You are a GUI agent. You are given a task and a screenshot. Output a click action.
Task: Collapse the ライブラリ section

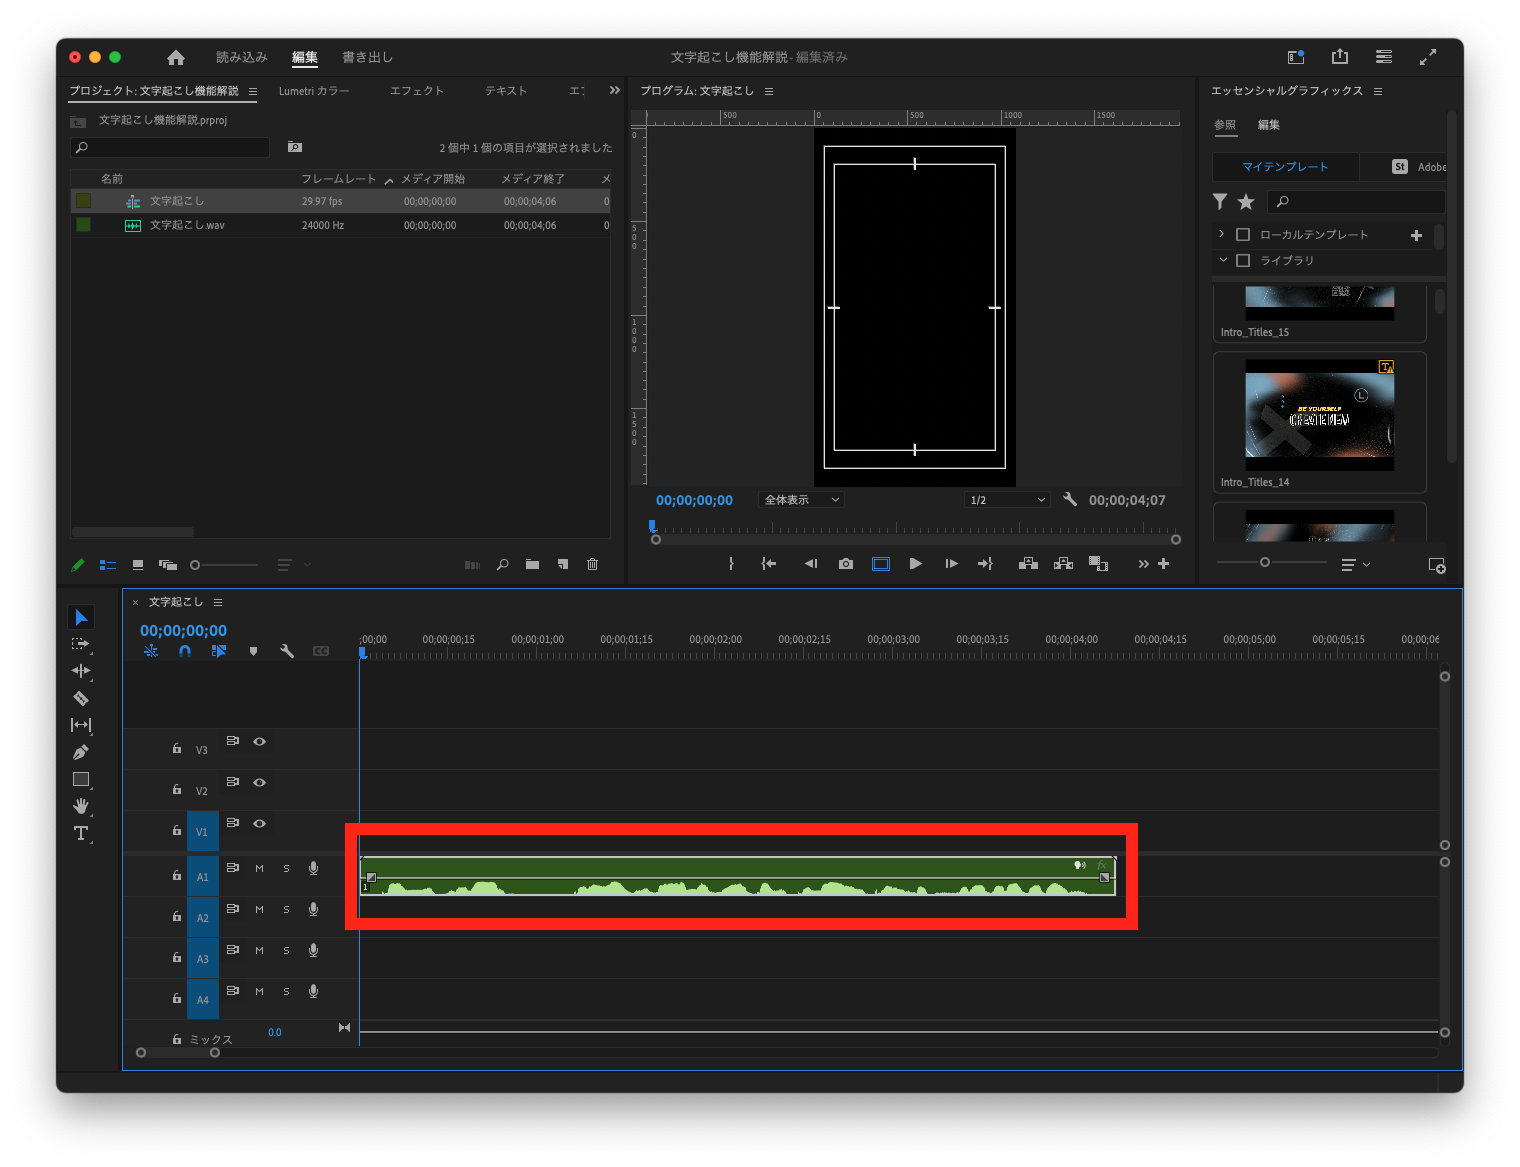click(1222, 260)
